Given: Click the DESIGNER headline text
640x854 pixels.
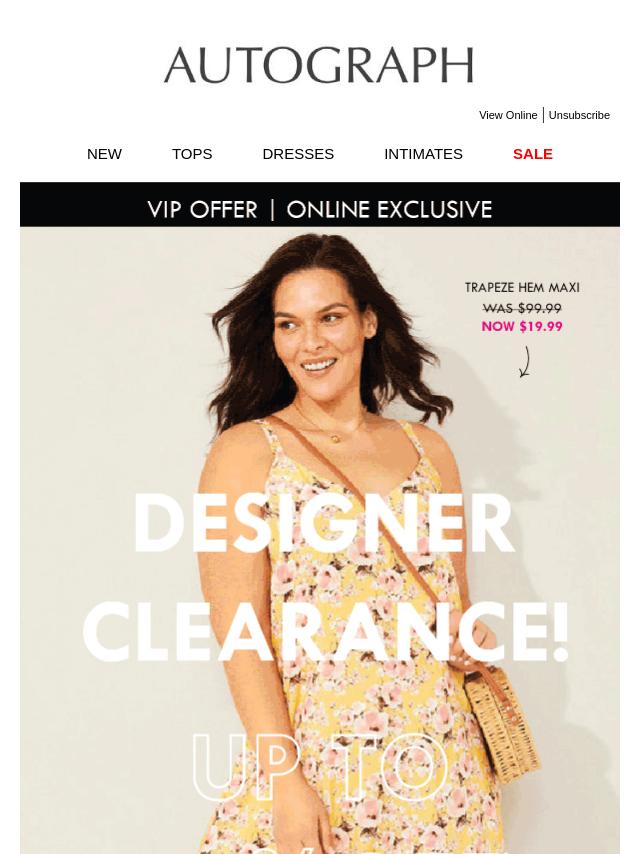Looking at the screenshot, I should (x=324, y=524).
